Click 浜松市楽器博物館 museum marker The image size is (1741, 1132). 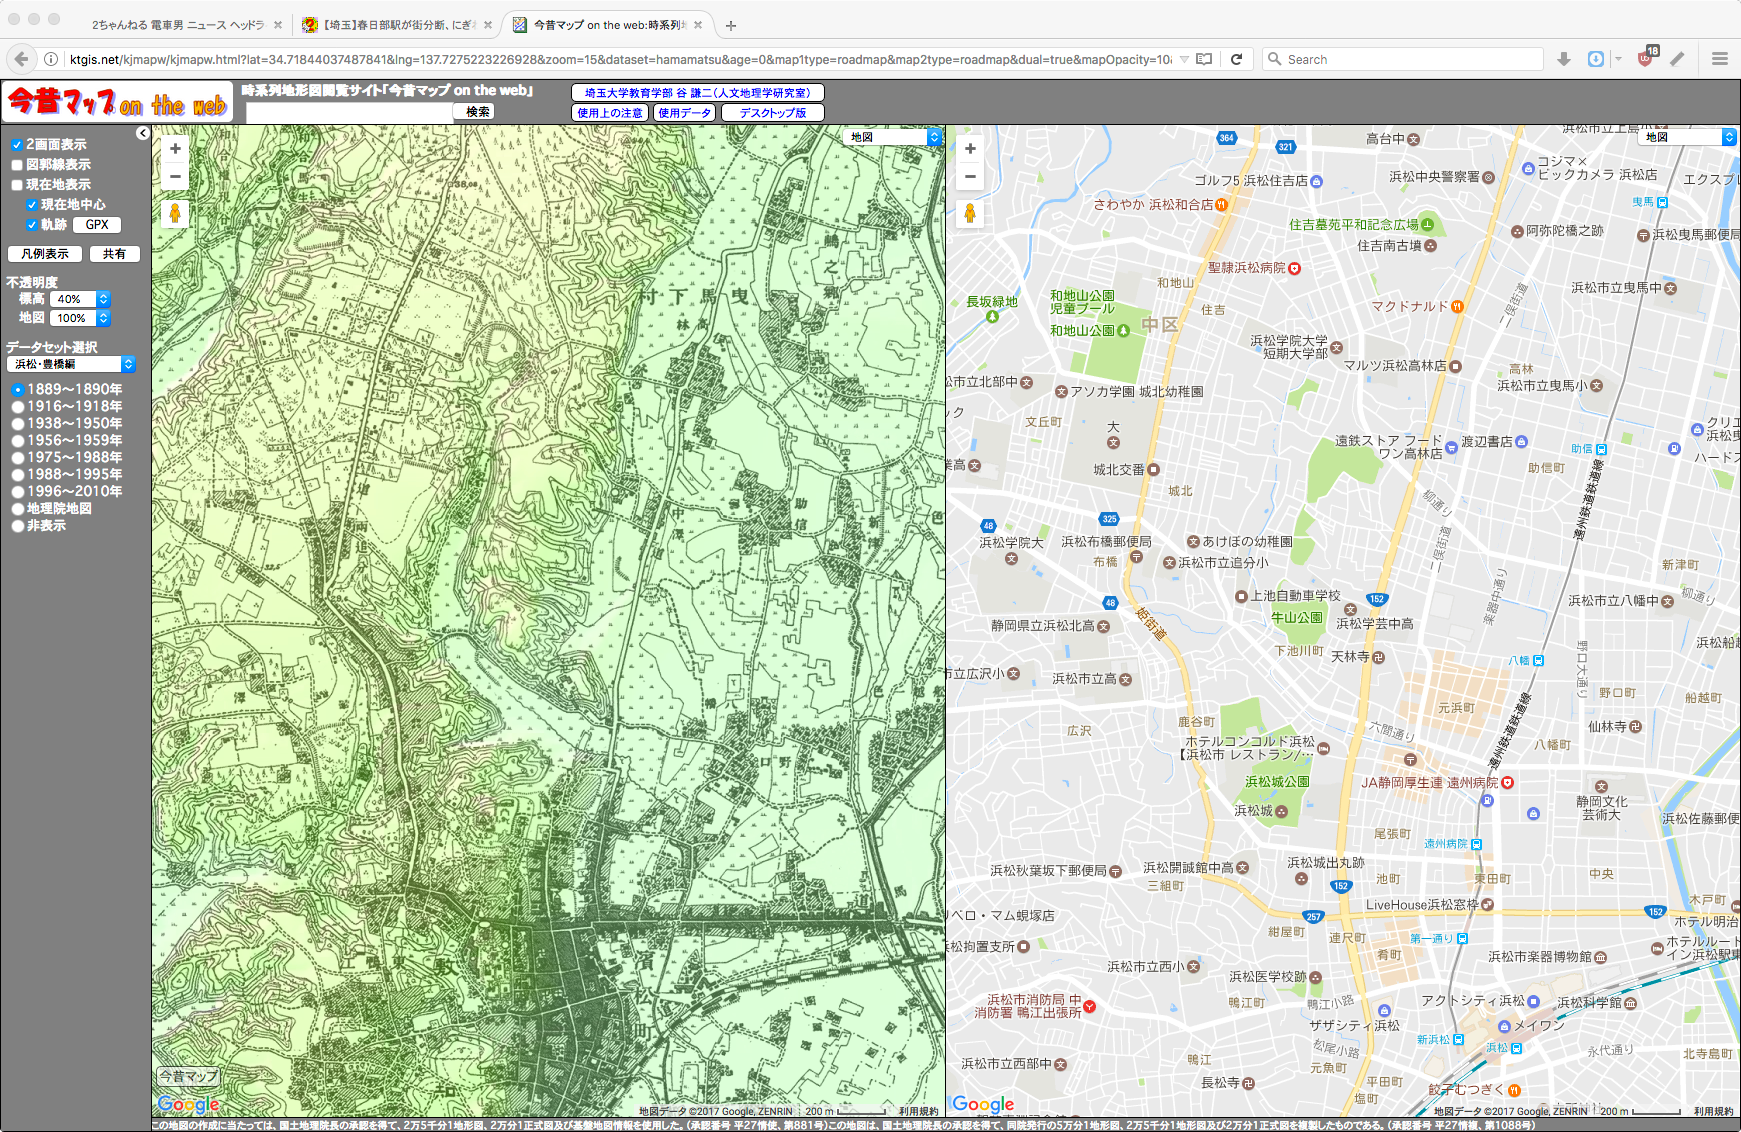[1600, 957]
